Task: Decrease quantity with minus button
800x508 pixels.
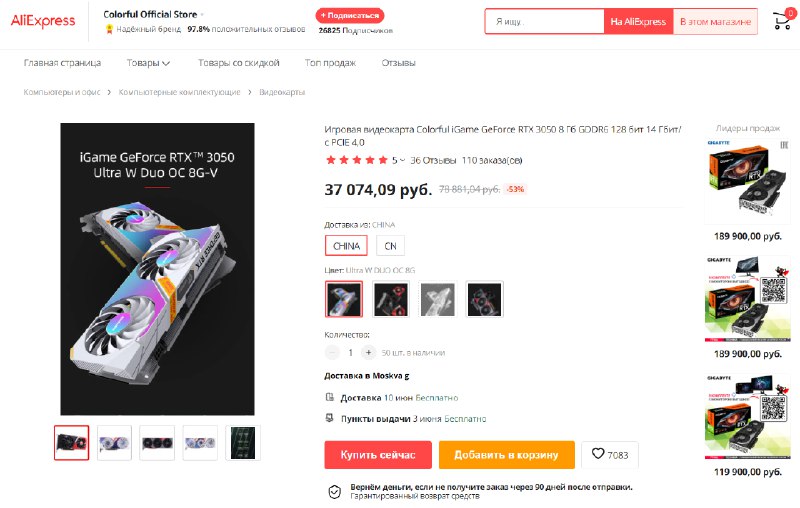Action: (x=332, y=352)
